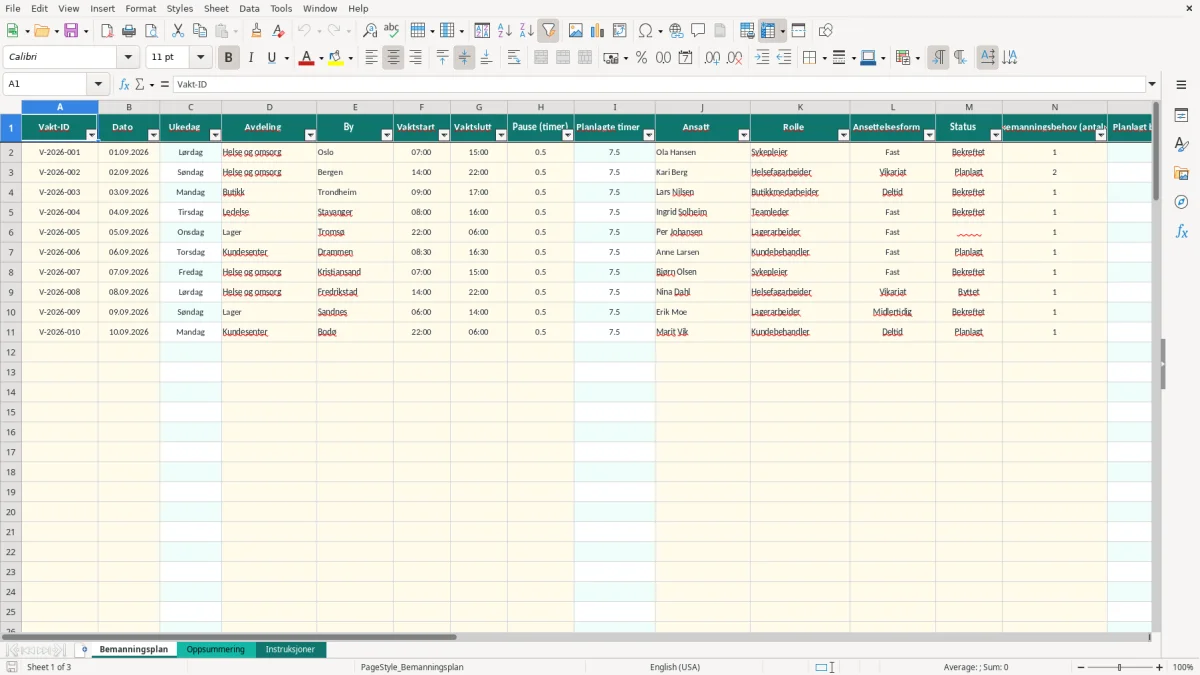Toggle Freeze Rows and Columns

767,31
